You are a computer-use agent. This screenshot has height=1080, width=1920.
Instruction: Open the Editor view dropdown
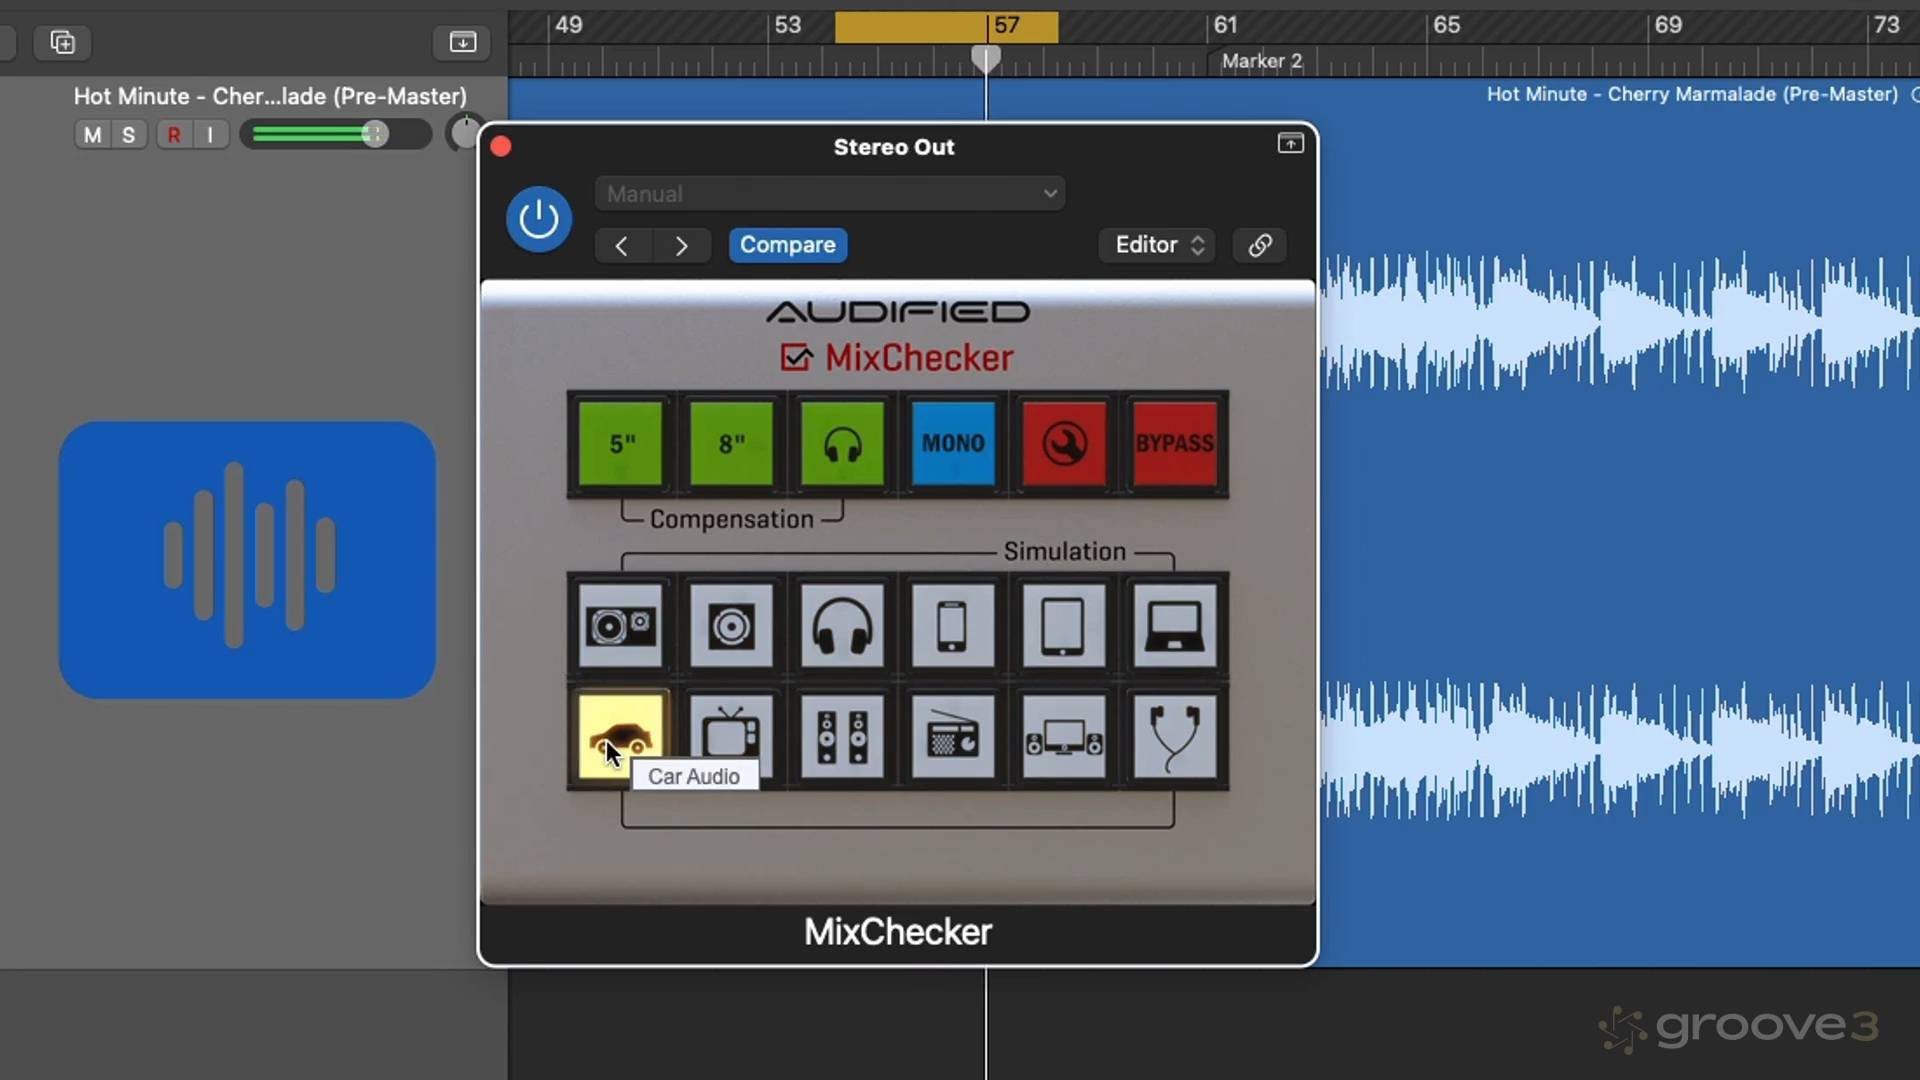1158,245
